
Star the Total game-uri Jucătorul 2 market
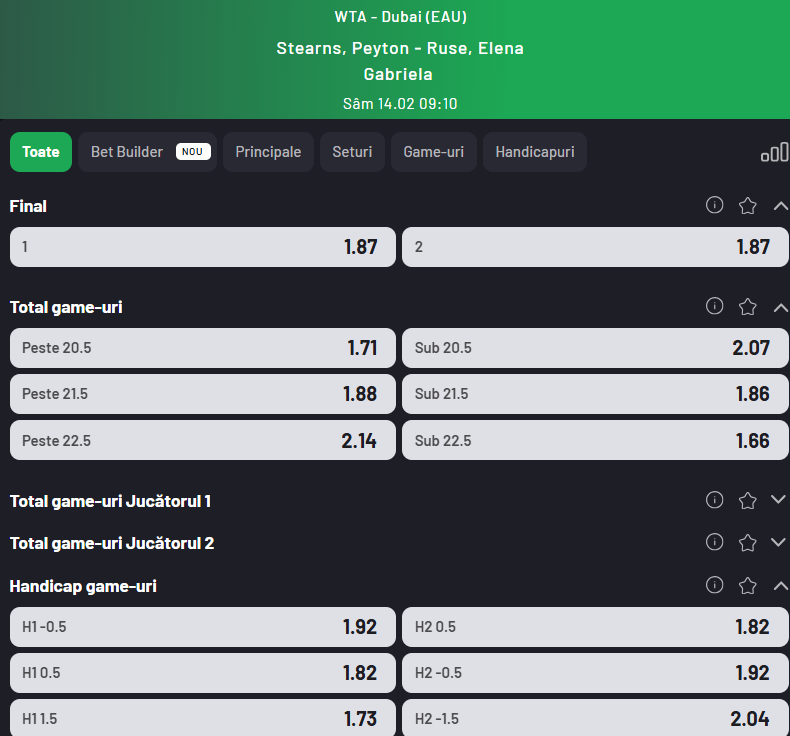[x=747, y=543]
